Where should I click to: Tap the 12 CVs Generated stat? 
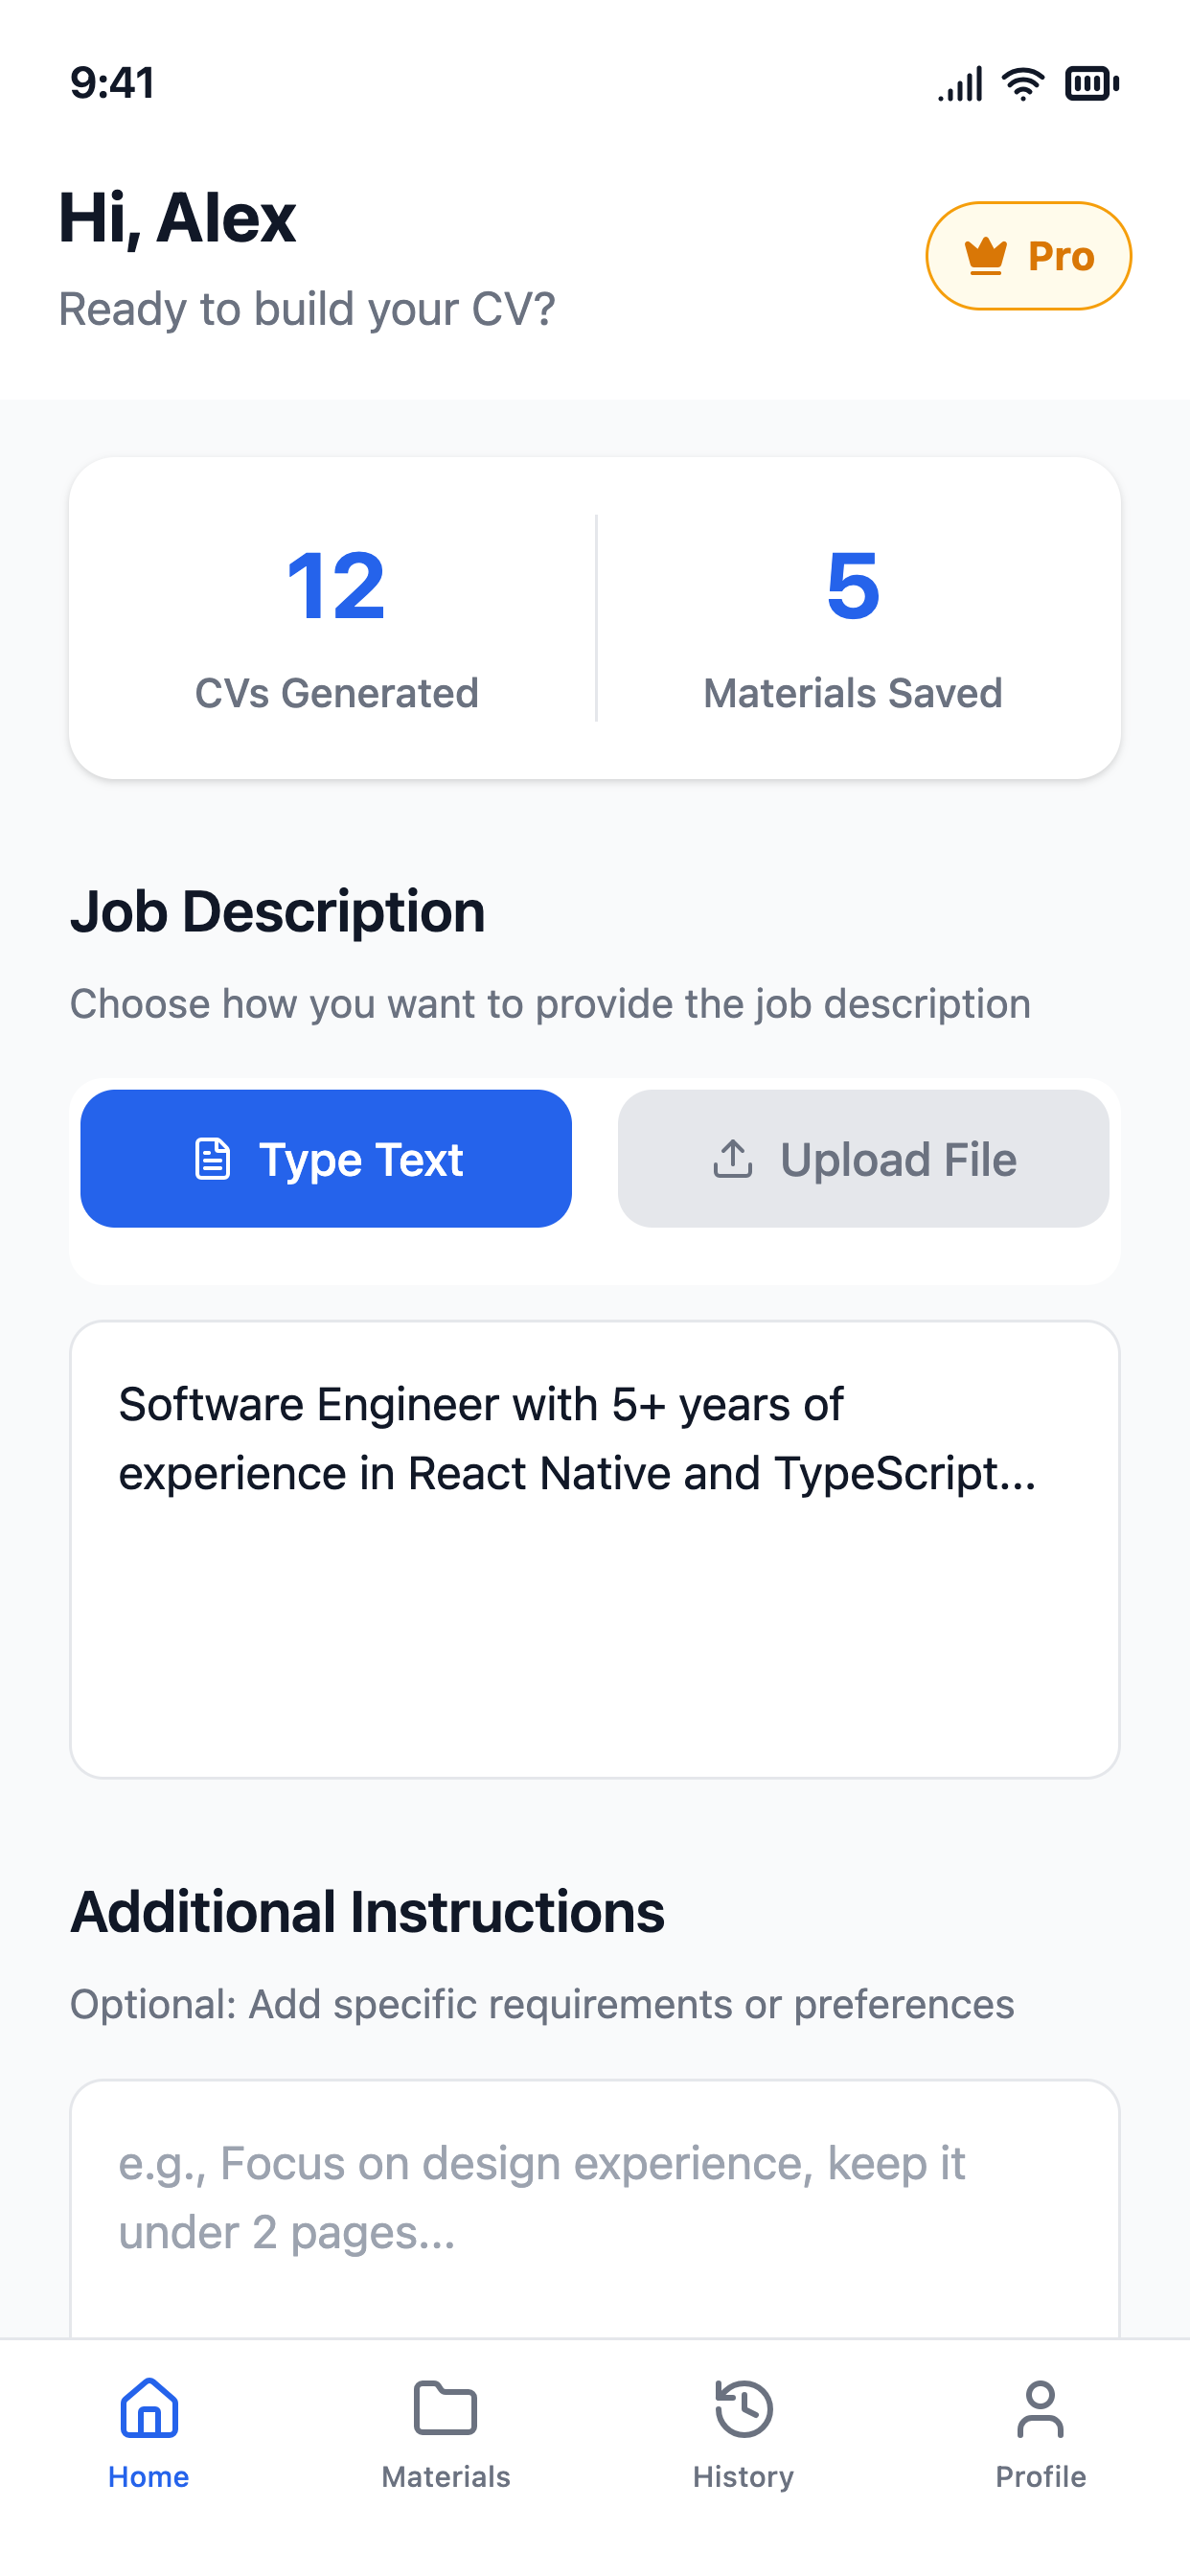tap(336, 620)
